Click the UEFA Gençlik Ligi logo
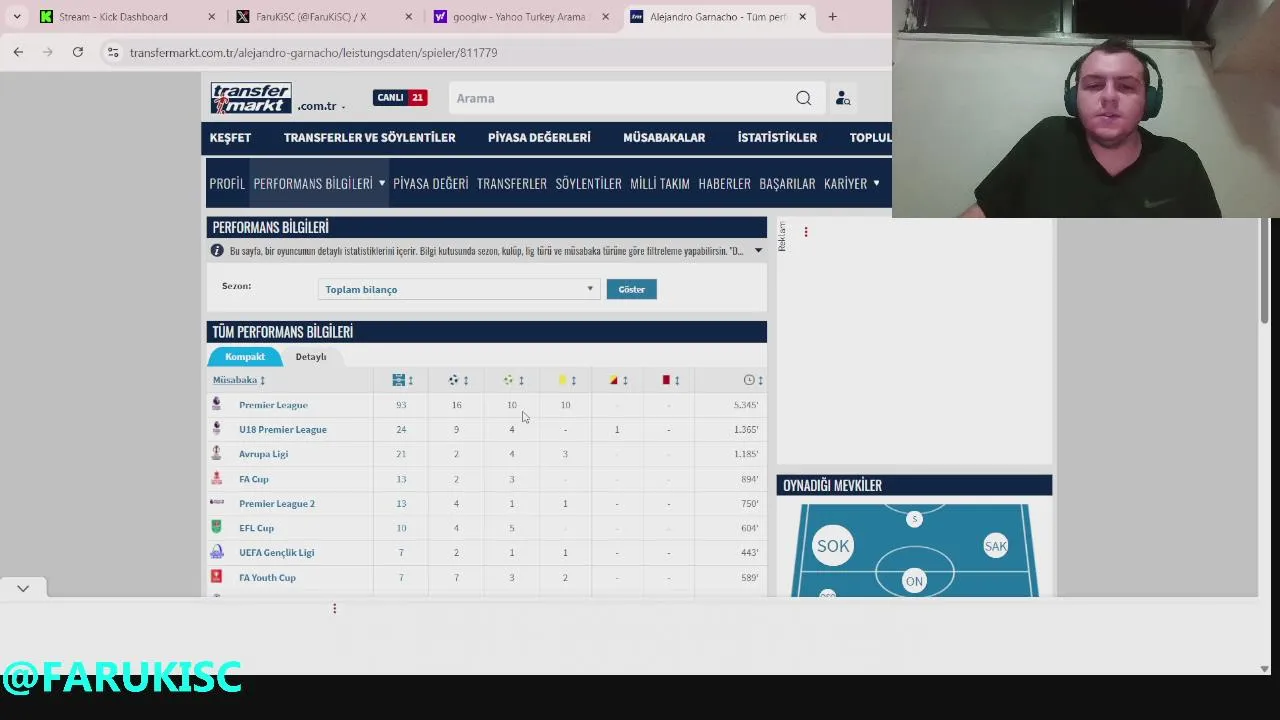Image resolution: width=1280 pixels, height=720 pixels. tap(216, 552)
